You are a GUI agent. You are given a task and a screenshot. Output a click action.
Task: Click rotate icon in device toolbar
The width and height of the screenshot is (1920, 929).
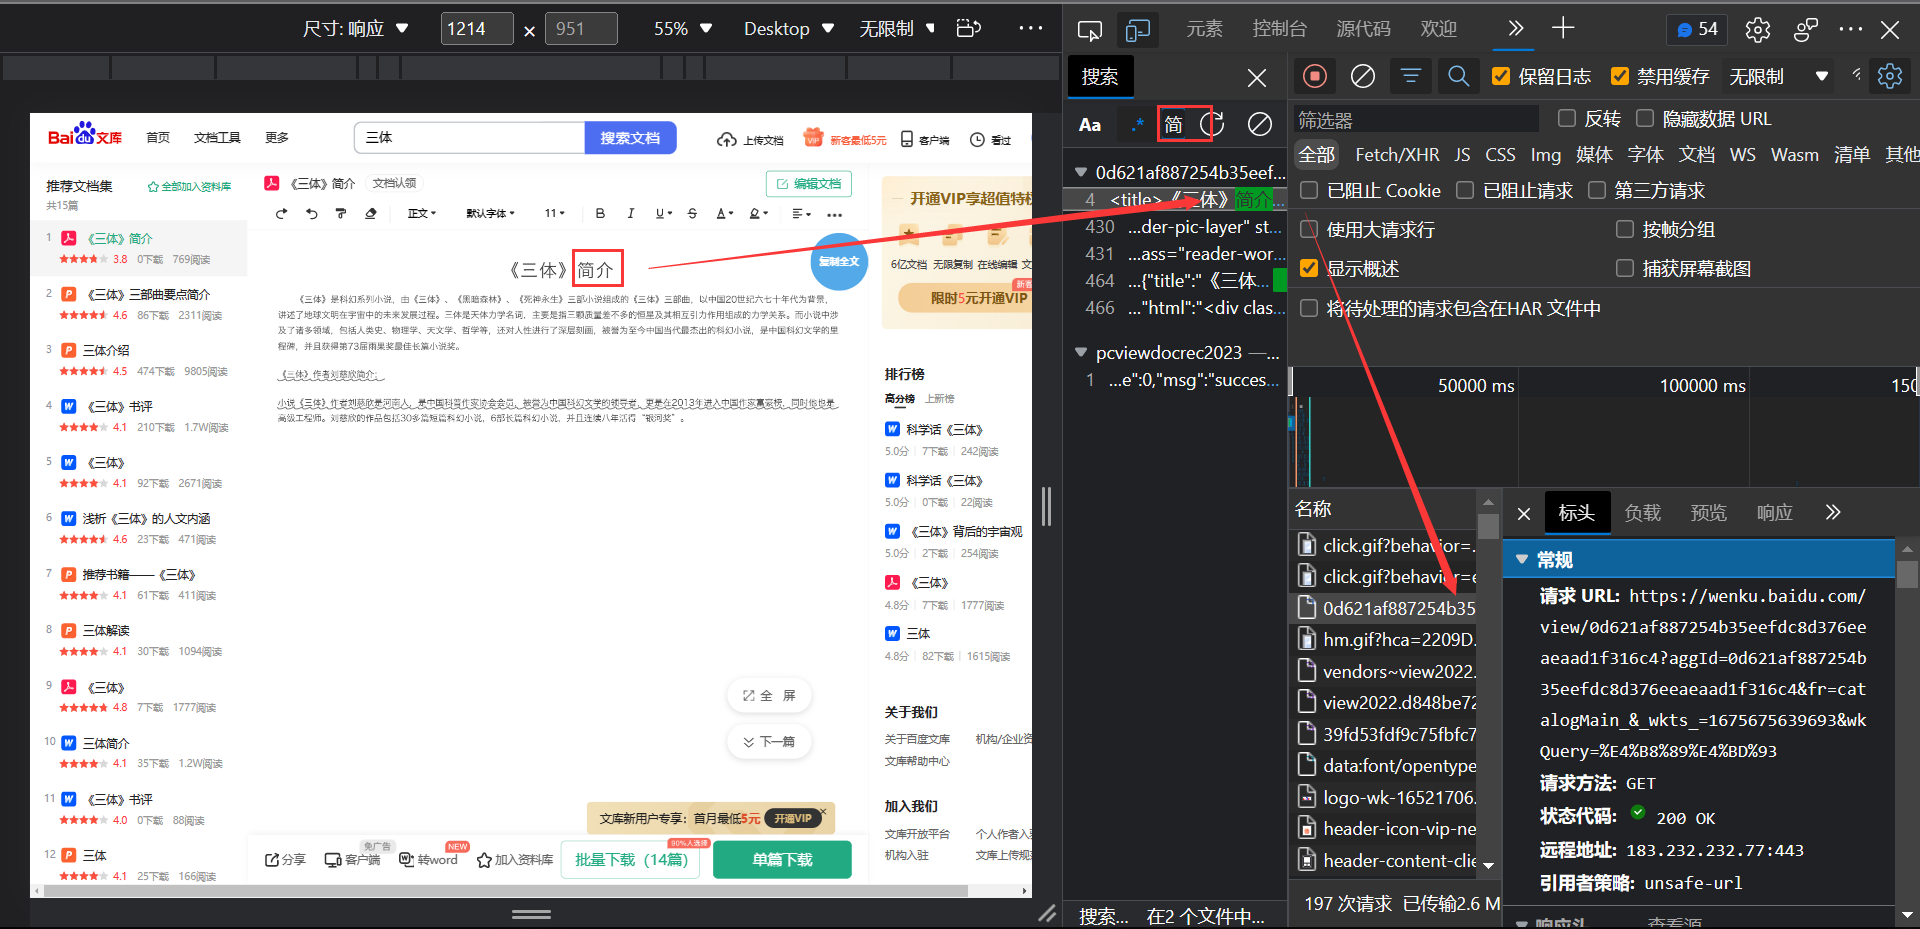(969, 28)
